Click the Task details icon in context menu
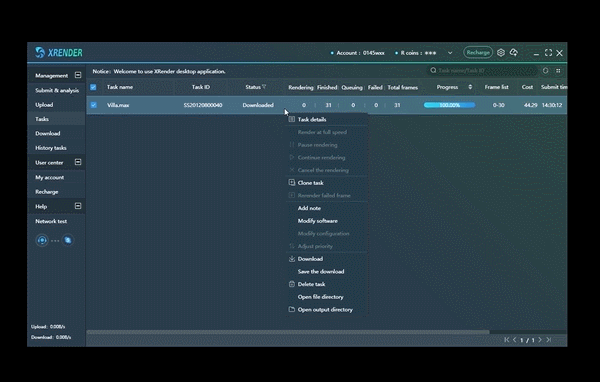Viewport: 600px width, 382px height. coord(292,119)
